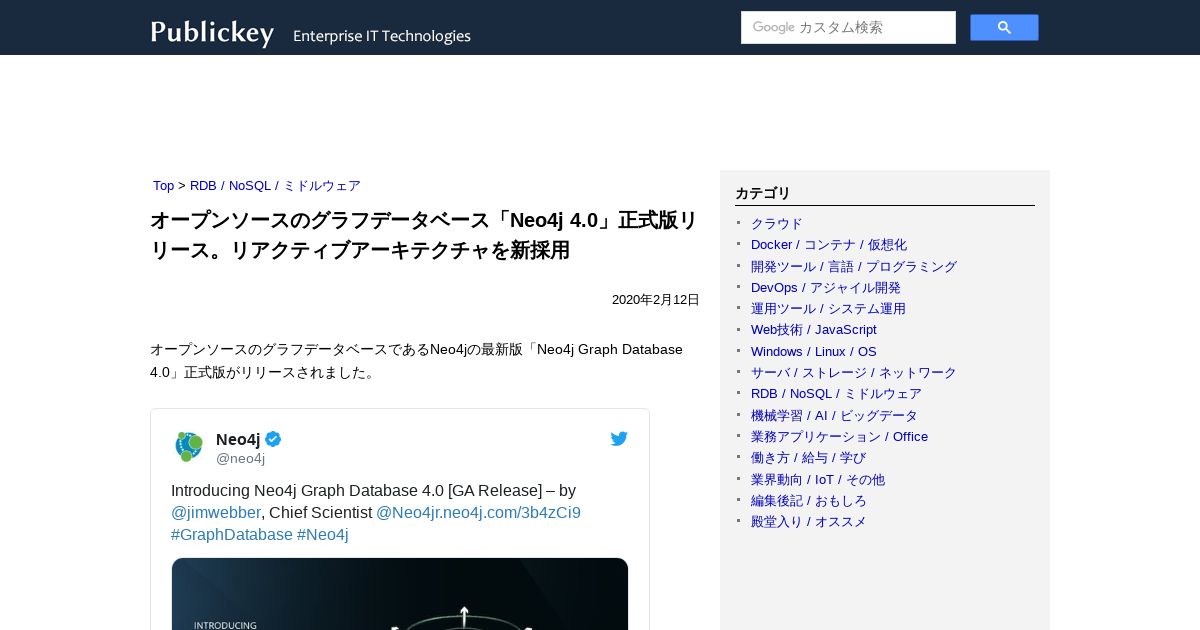
Task: Click the #GraphDatabase hashtag
Action: [232, 535]
